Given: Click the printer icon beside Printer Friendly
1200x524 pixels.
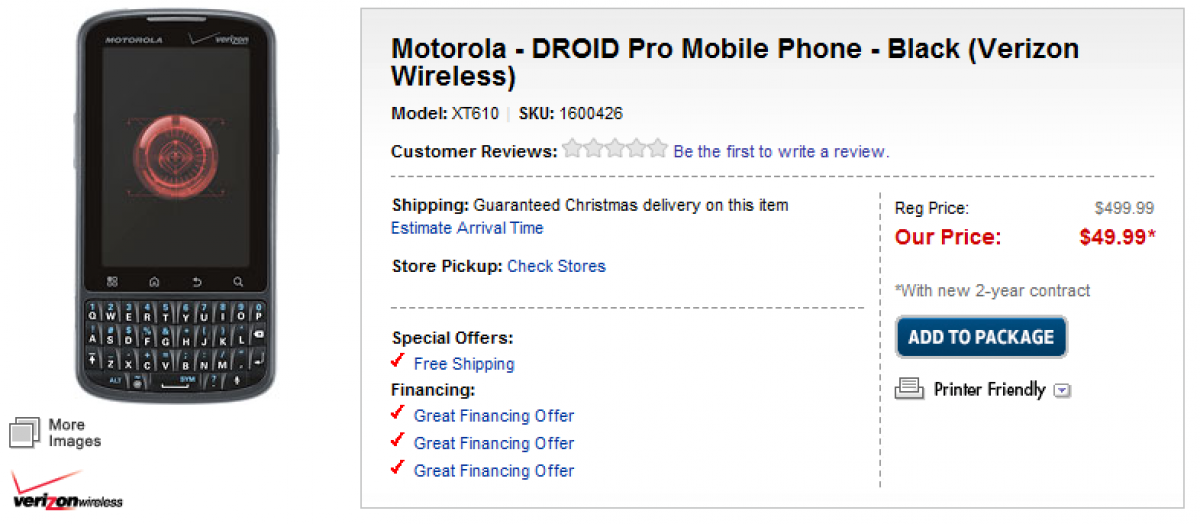Looking at the screenshot, I should (x=909, y=389).
